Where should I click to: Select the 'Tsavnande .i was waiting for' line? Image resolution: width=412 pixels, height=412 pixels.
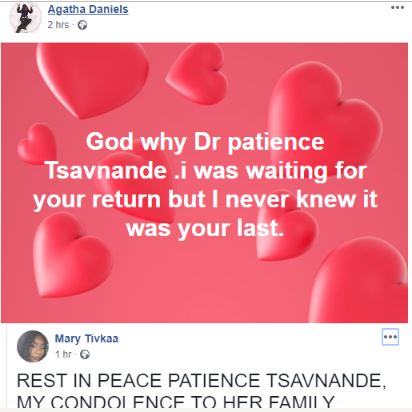click(x=206, y=170)
